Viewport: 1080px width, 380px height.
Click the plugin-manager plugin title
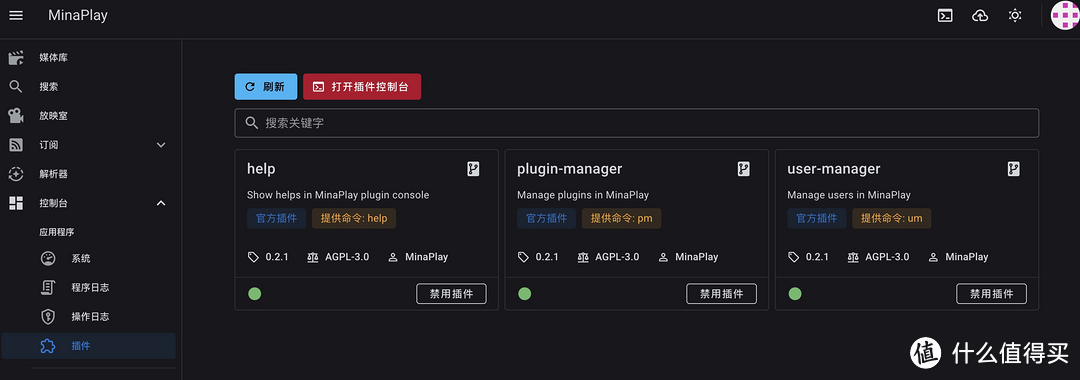click(x=570, y=169)
